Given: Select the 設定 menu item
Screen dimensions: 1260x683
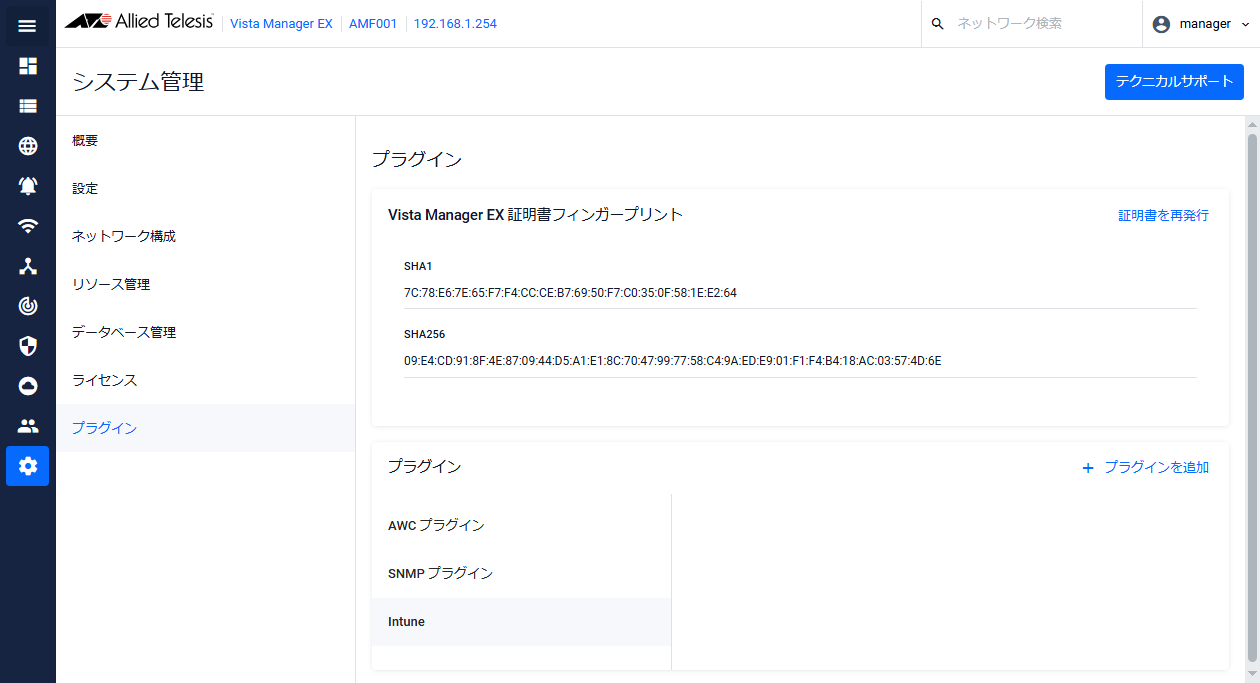Looking at the screenshot, I should [x=206, y=189].
